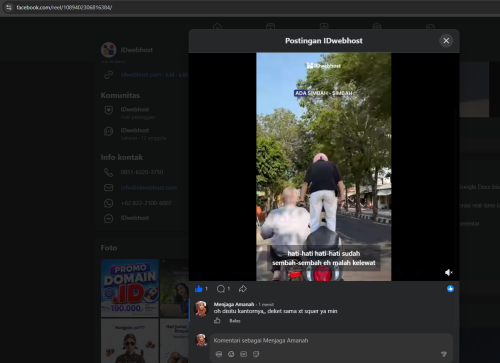Click phone icon in Info kontak
This screenshot has height=363, width=500.
(x=109, y=172)
